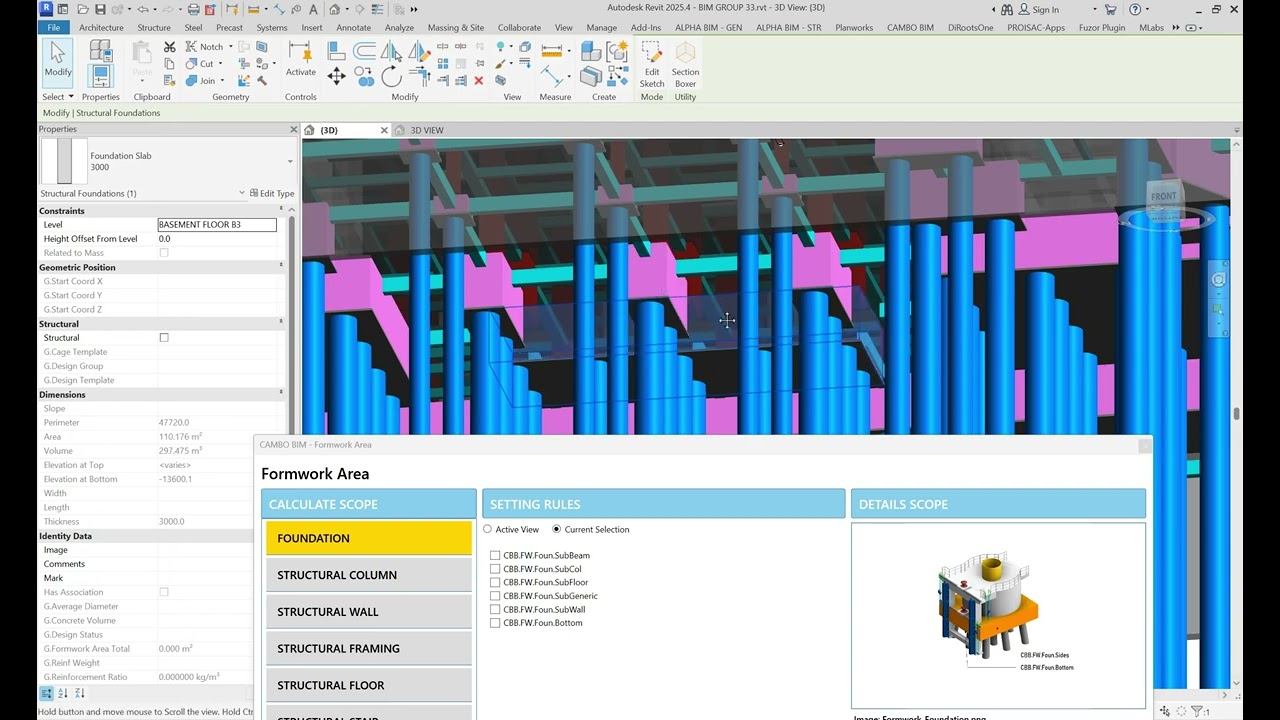The height and width of the screenshot is (720, 1280).
Task: Click the Print icon in quick access toolbar
Action: coord(194,9)
